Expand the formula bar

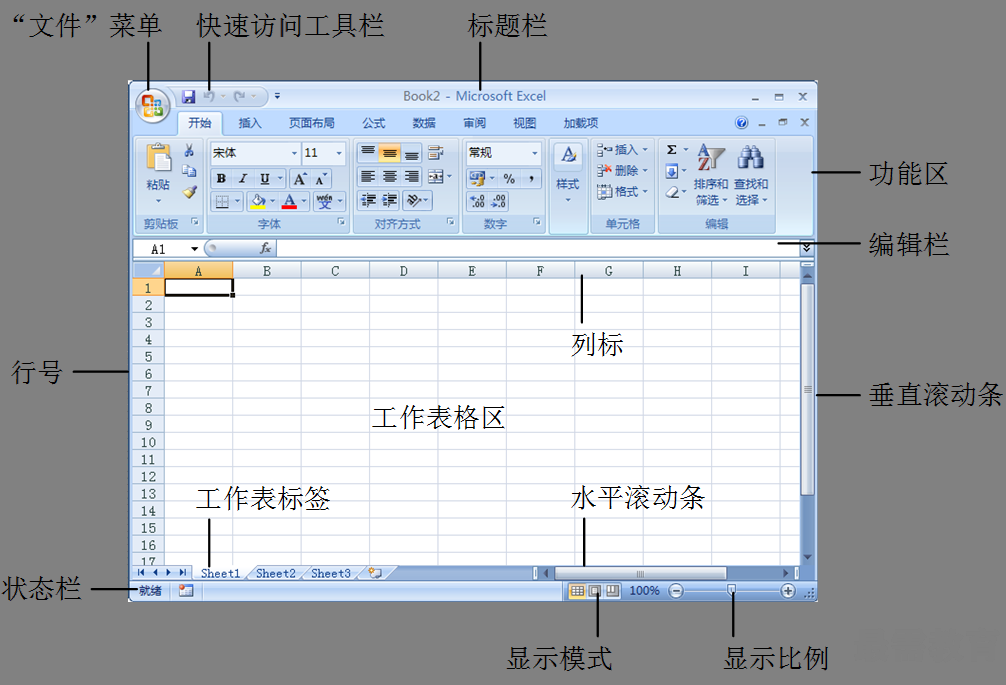click(806, 248)
